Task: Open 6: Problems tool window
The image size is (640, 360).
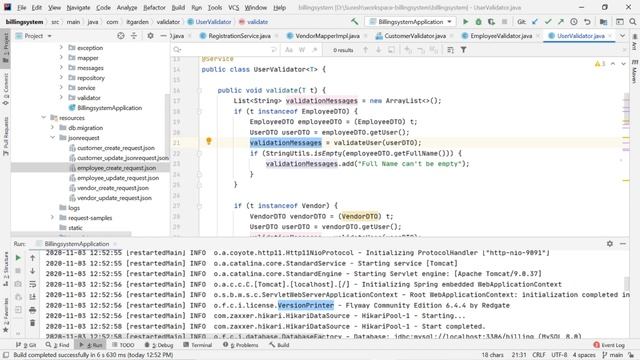Action: coord(240,345)
